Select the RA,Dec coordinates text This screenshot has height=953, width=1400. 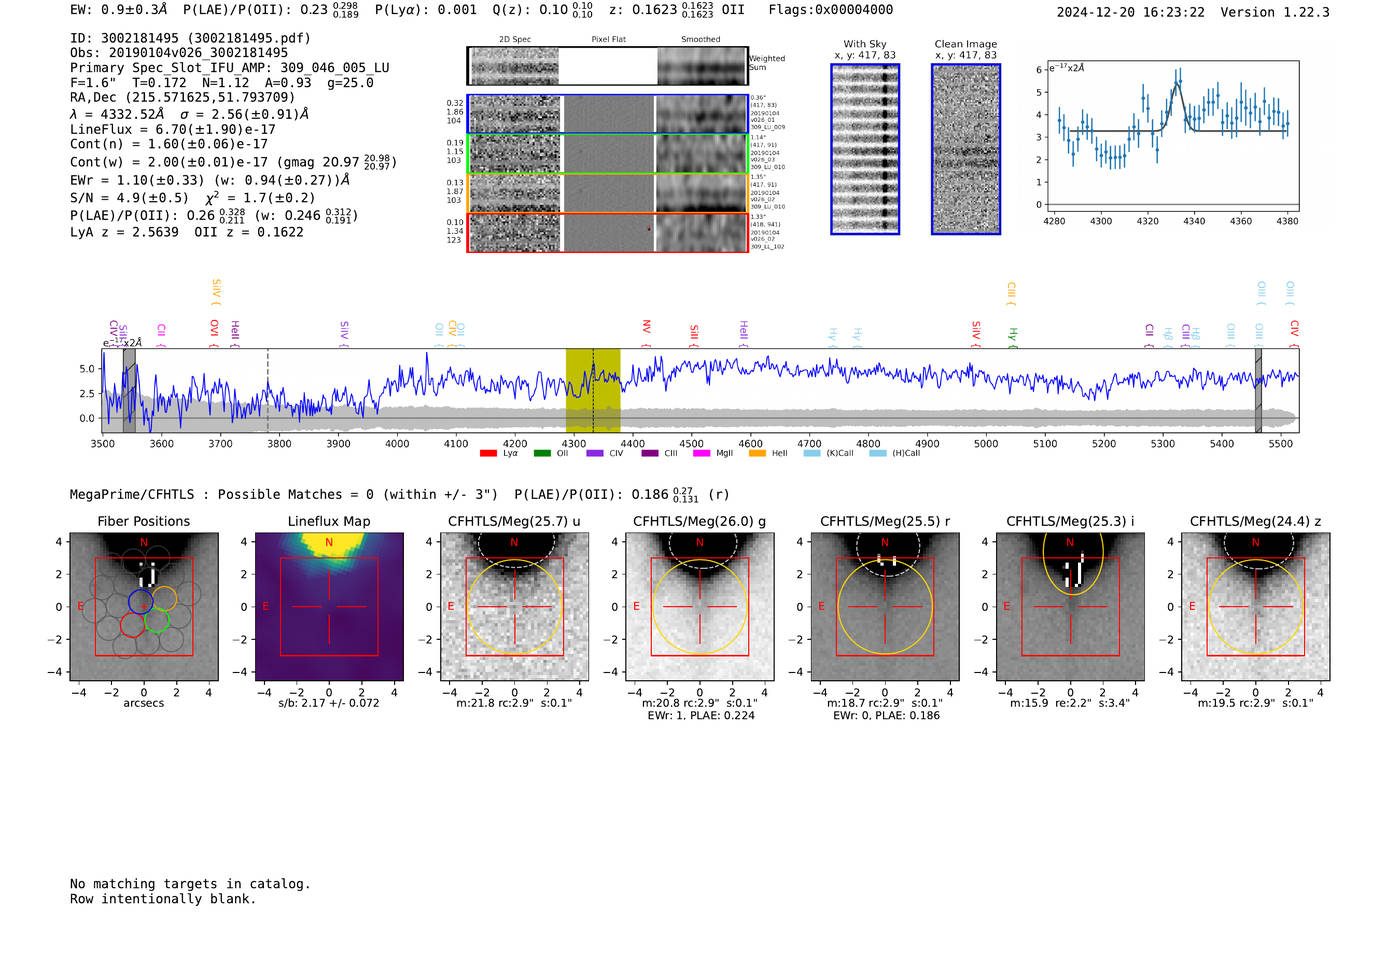click(x=183, y=97)
